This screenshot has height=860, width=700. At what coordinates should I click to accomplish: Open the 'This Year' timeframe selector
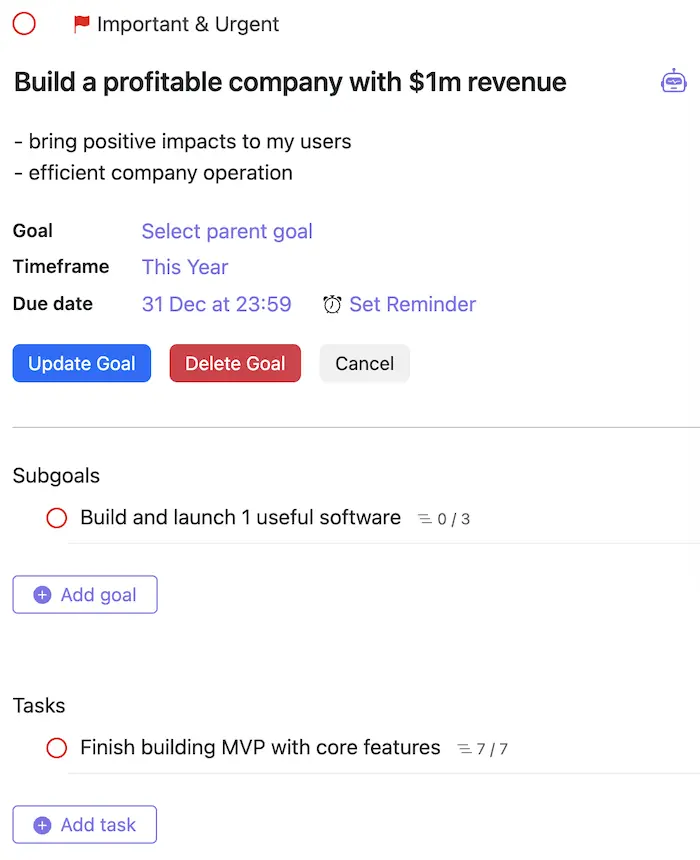(x=185, y=267)
